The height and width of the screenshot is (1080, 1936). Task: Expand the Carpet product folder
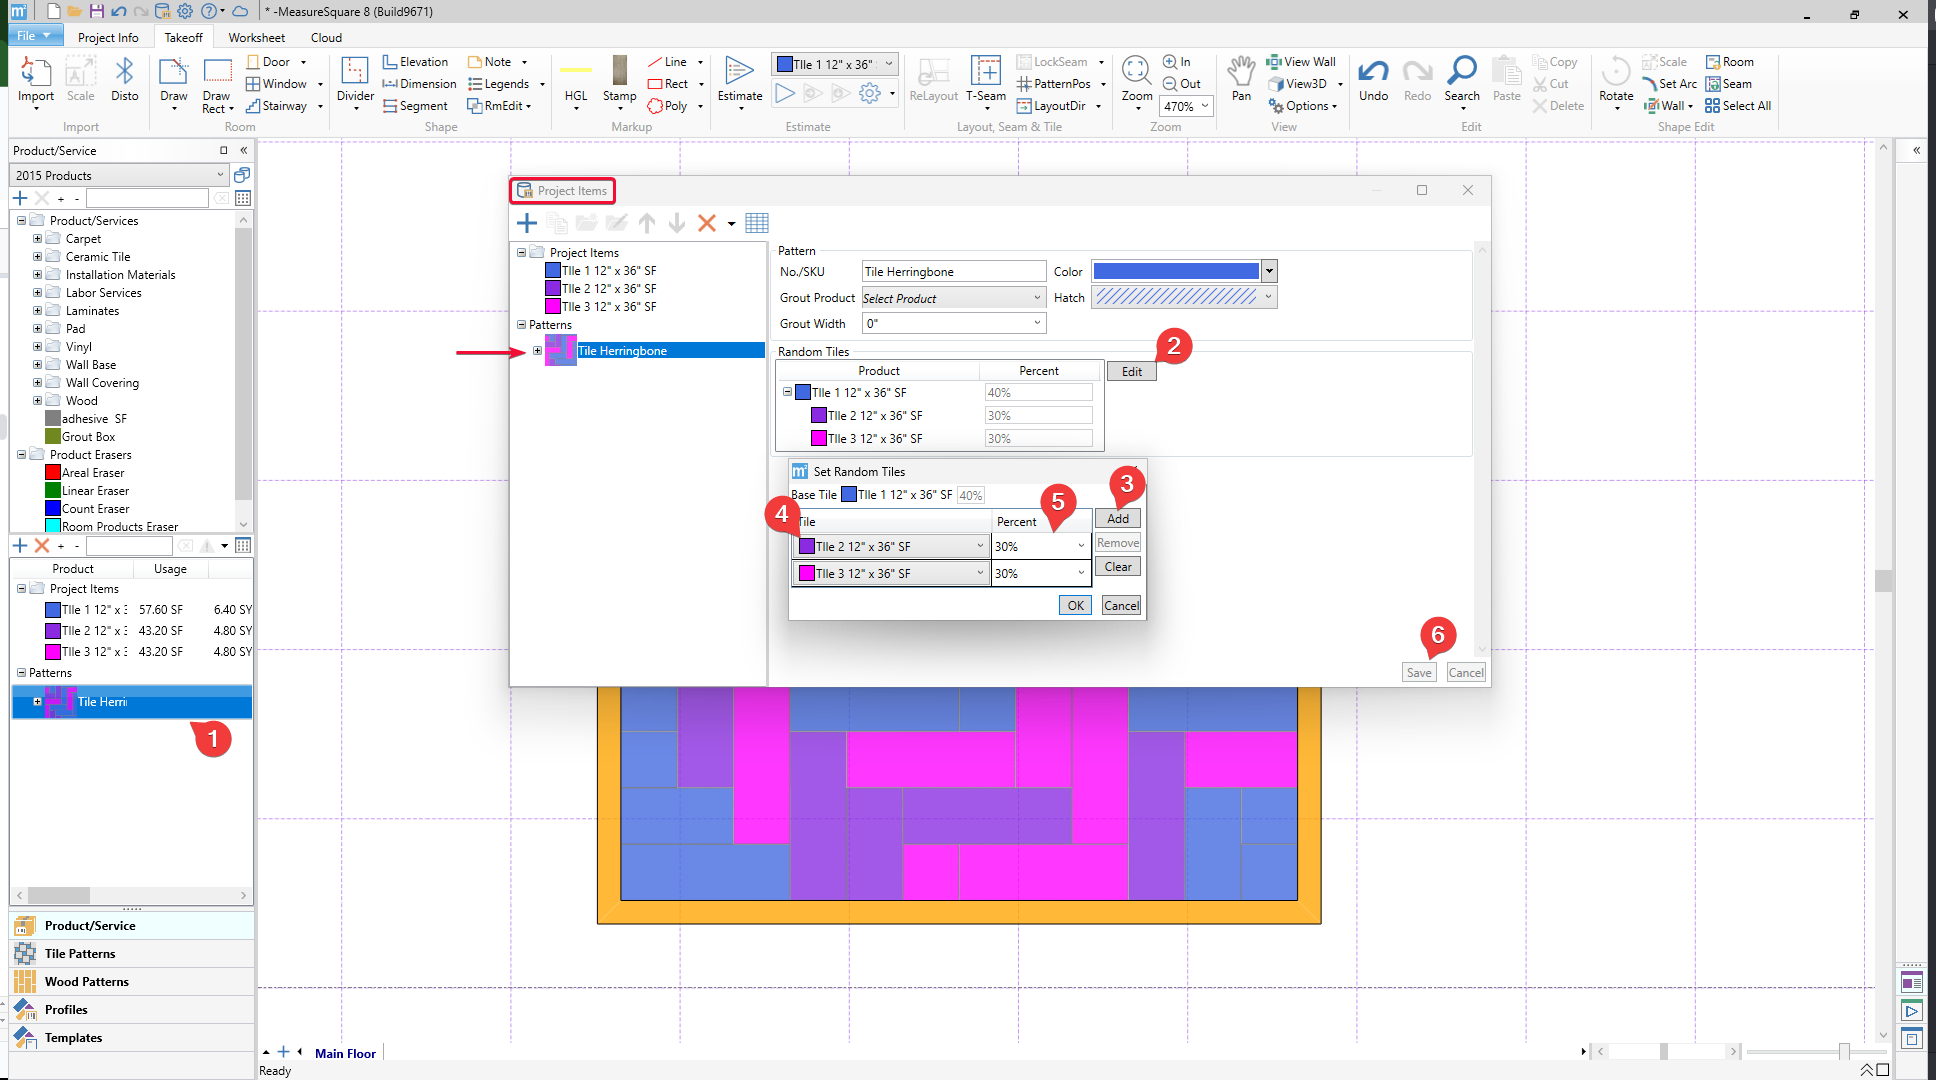[x=37, y=239]
